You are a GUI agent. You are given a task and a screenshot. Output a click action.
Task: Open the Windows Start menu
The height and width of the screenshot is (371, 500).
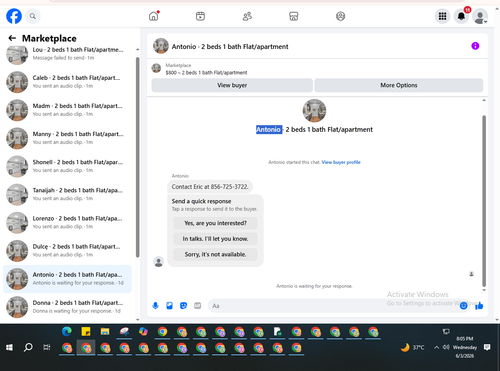pos(9,348)
